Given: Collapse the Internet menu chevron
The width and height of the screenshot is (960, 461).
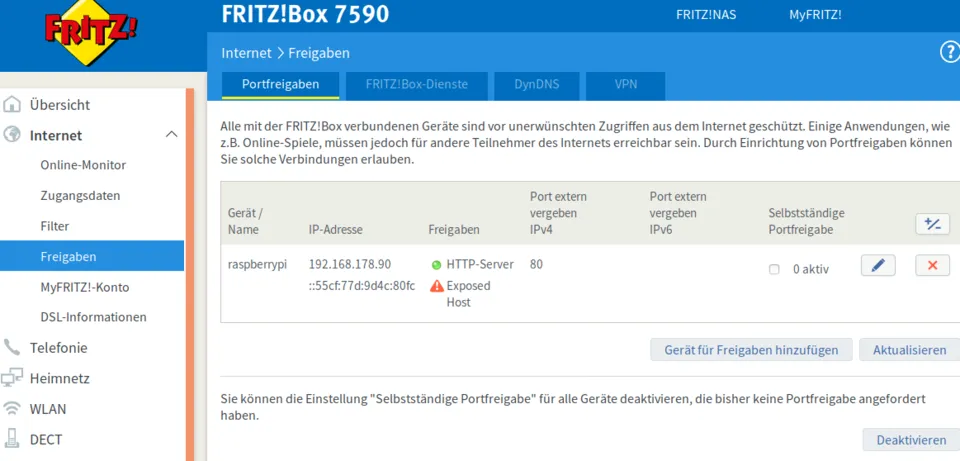Looking at the screenshot, I should tap(172, 134).
